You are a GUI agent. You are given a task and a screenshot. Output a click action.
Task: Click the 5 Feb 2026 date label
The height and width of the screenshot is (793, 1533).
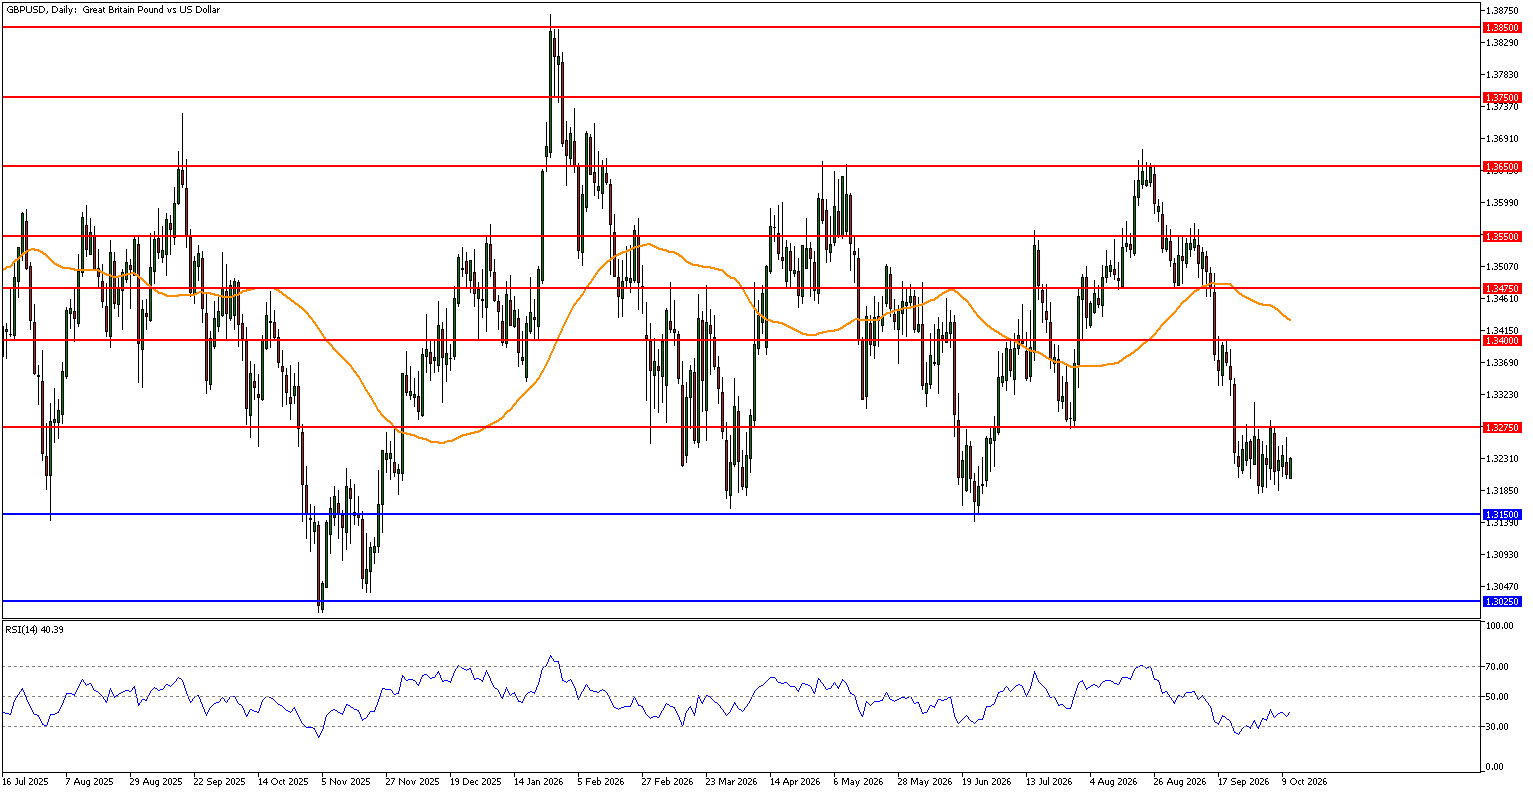click(600, 780)
